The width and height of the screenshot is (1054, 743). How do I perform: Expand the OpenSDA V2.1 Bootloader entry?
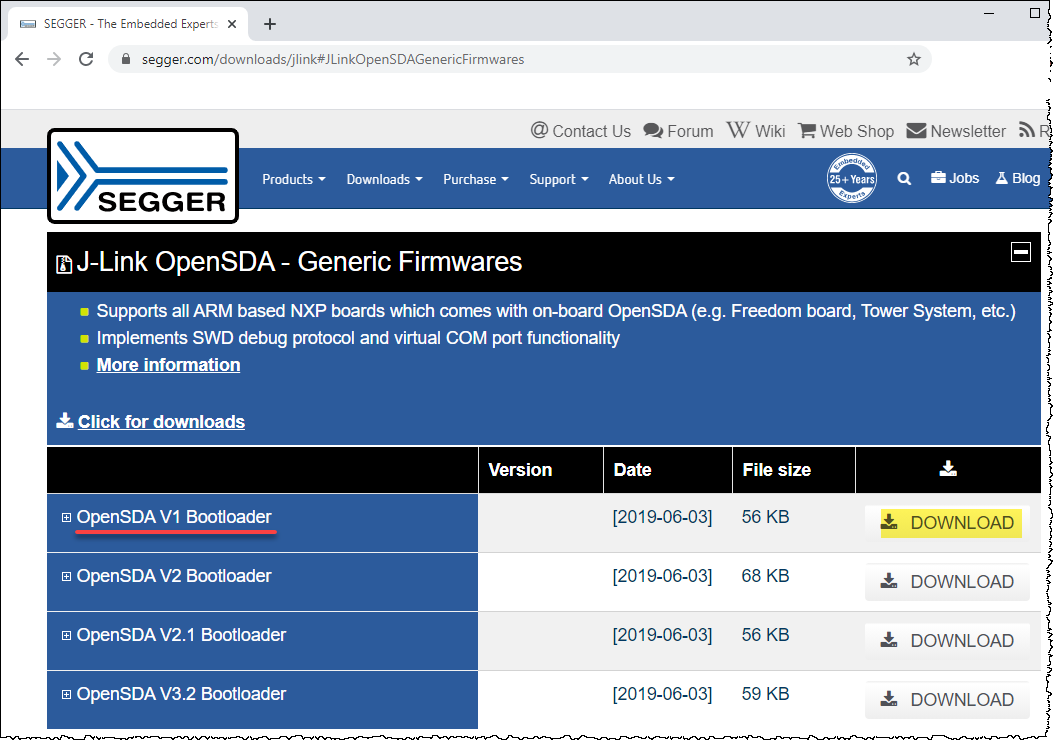(x=66, y=636)
